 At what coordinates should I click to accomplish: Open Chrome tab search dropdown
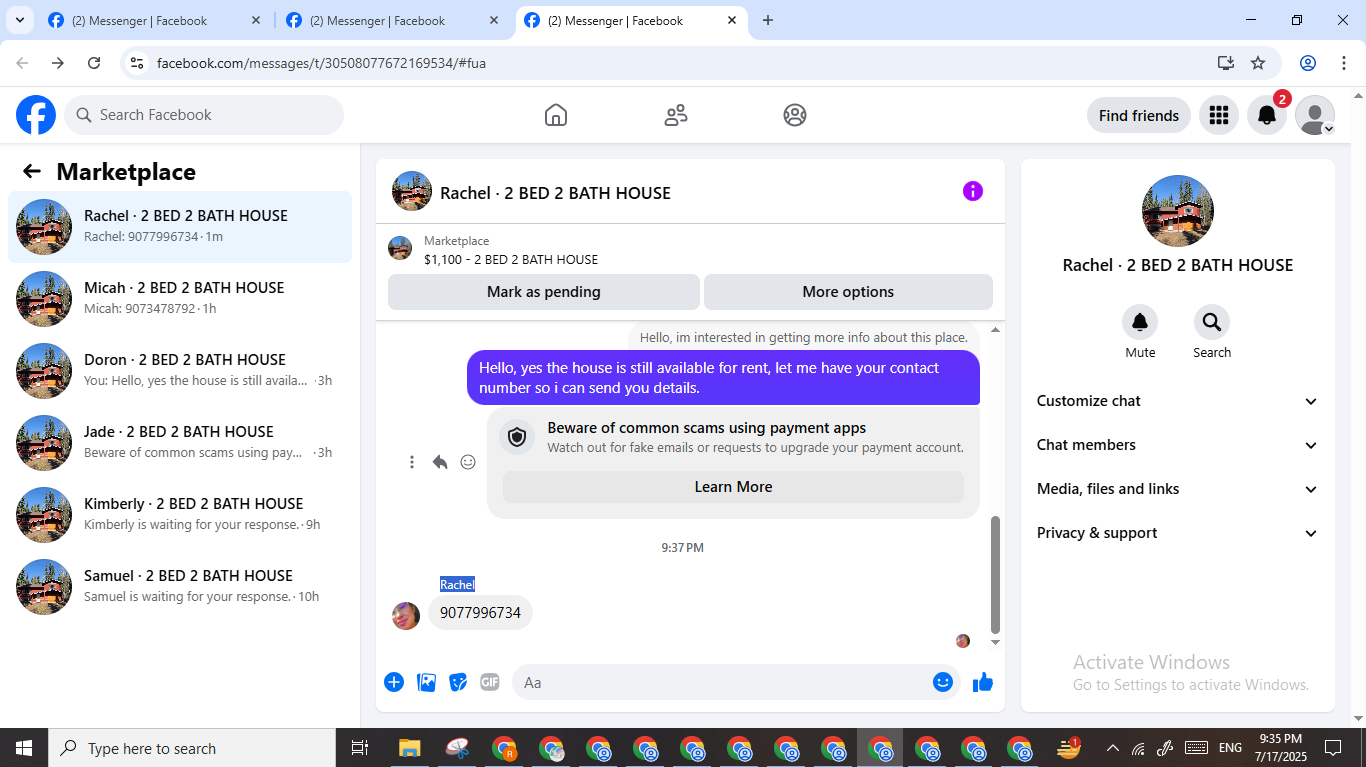click(20, 20)
